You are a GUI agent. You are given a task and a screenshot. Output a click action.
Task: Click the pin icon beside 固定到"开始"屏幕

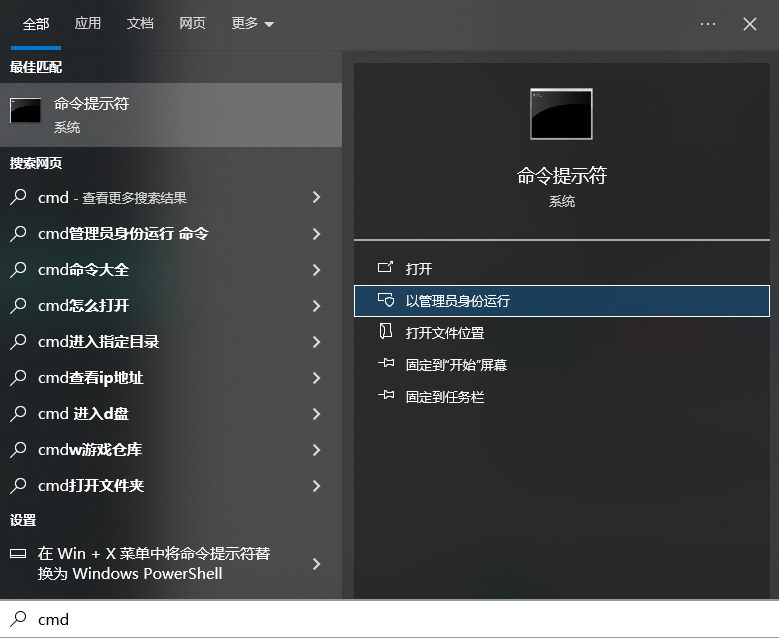click(386, 364)
